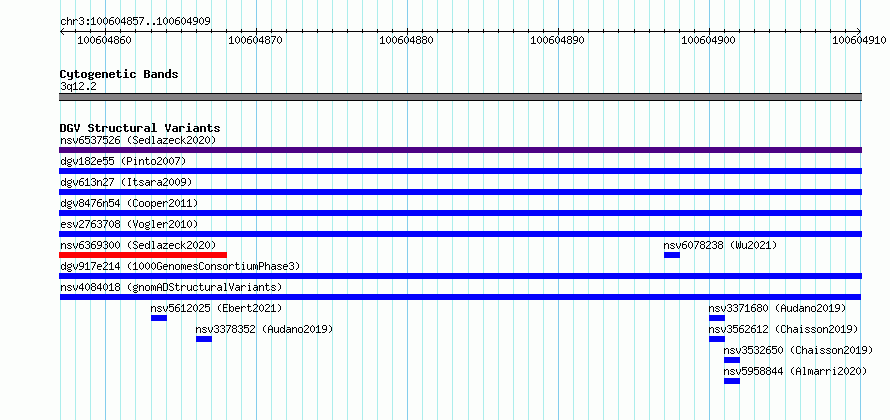Open the nsv5612025 (Ebert2021) label
Screen dimensions: 890x420
click(216, 308)
